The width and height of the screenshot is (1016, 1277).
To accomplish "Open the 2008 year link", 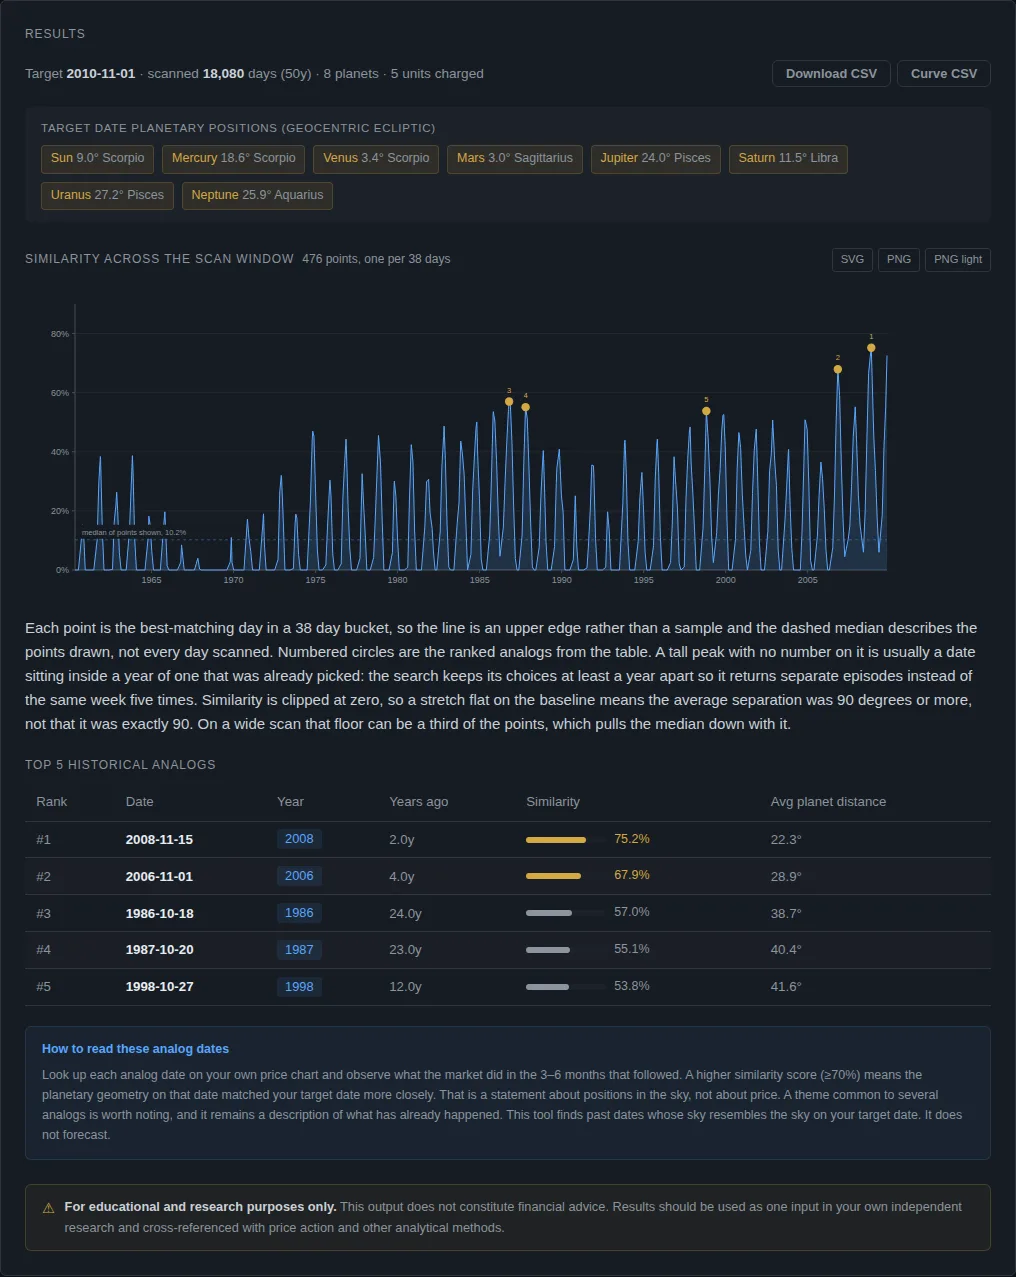I will coord(299,839).
